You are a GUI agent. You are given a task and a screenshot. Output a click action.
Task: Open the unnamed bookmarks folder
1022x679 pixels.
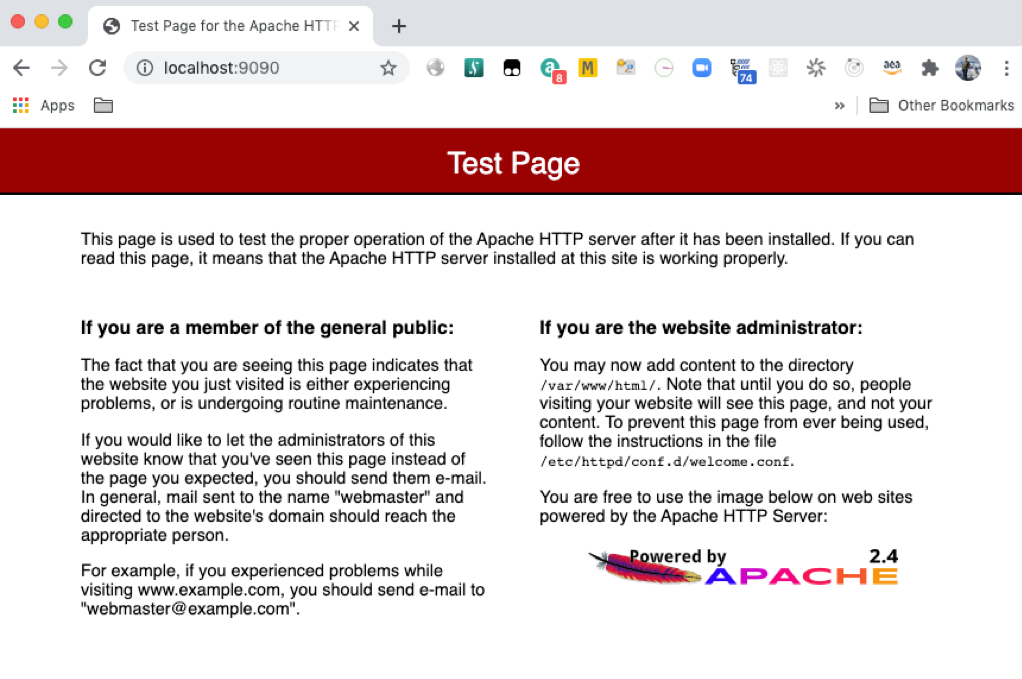[103, 106]
